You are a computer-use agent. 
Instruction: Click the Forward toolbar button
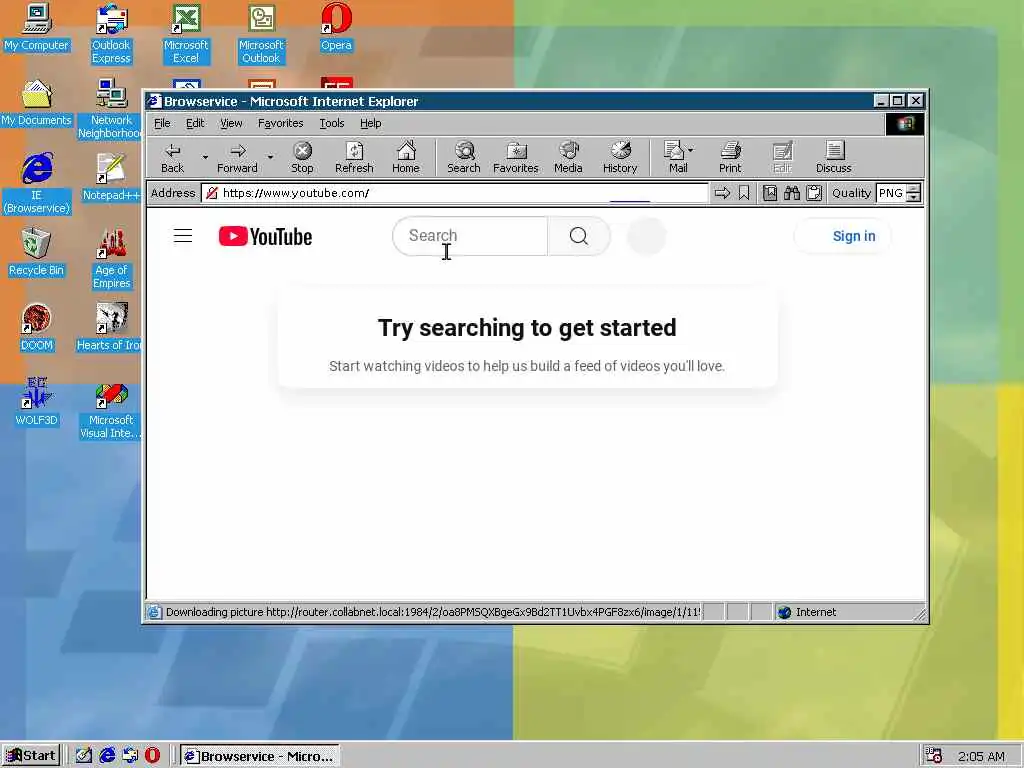coord(237,157)
